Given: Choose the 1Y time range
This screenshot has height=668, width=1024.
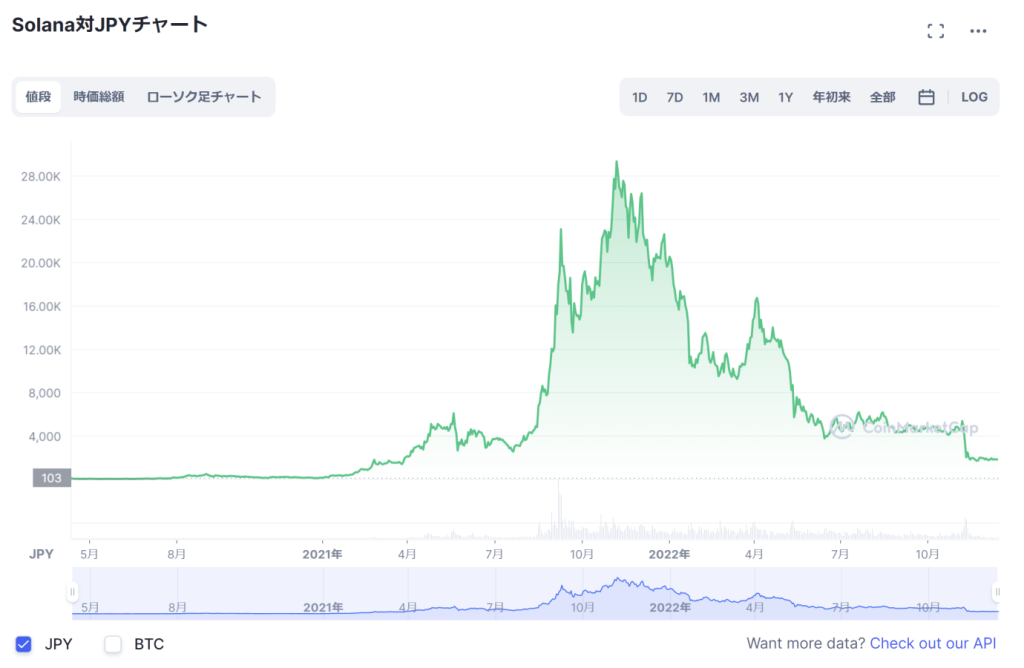Looking at the screenshot, I should click(x=786, y=97).
